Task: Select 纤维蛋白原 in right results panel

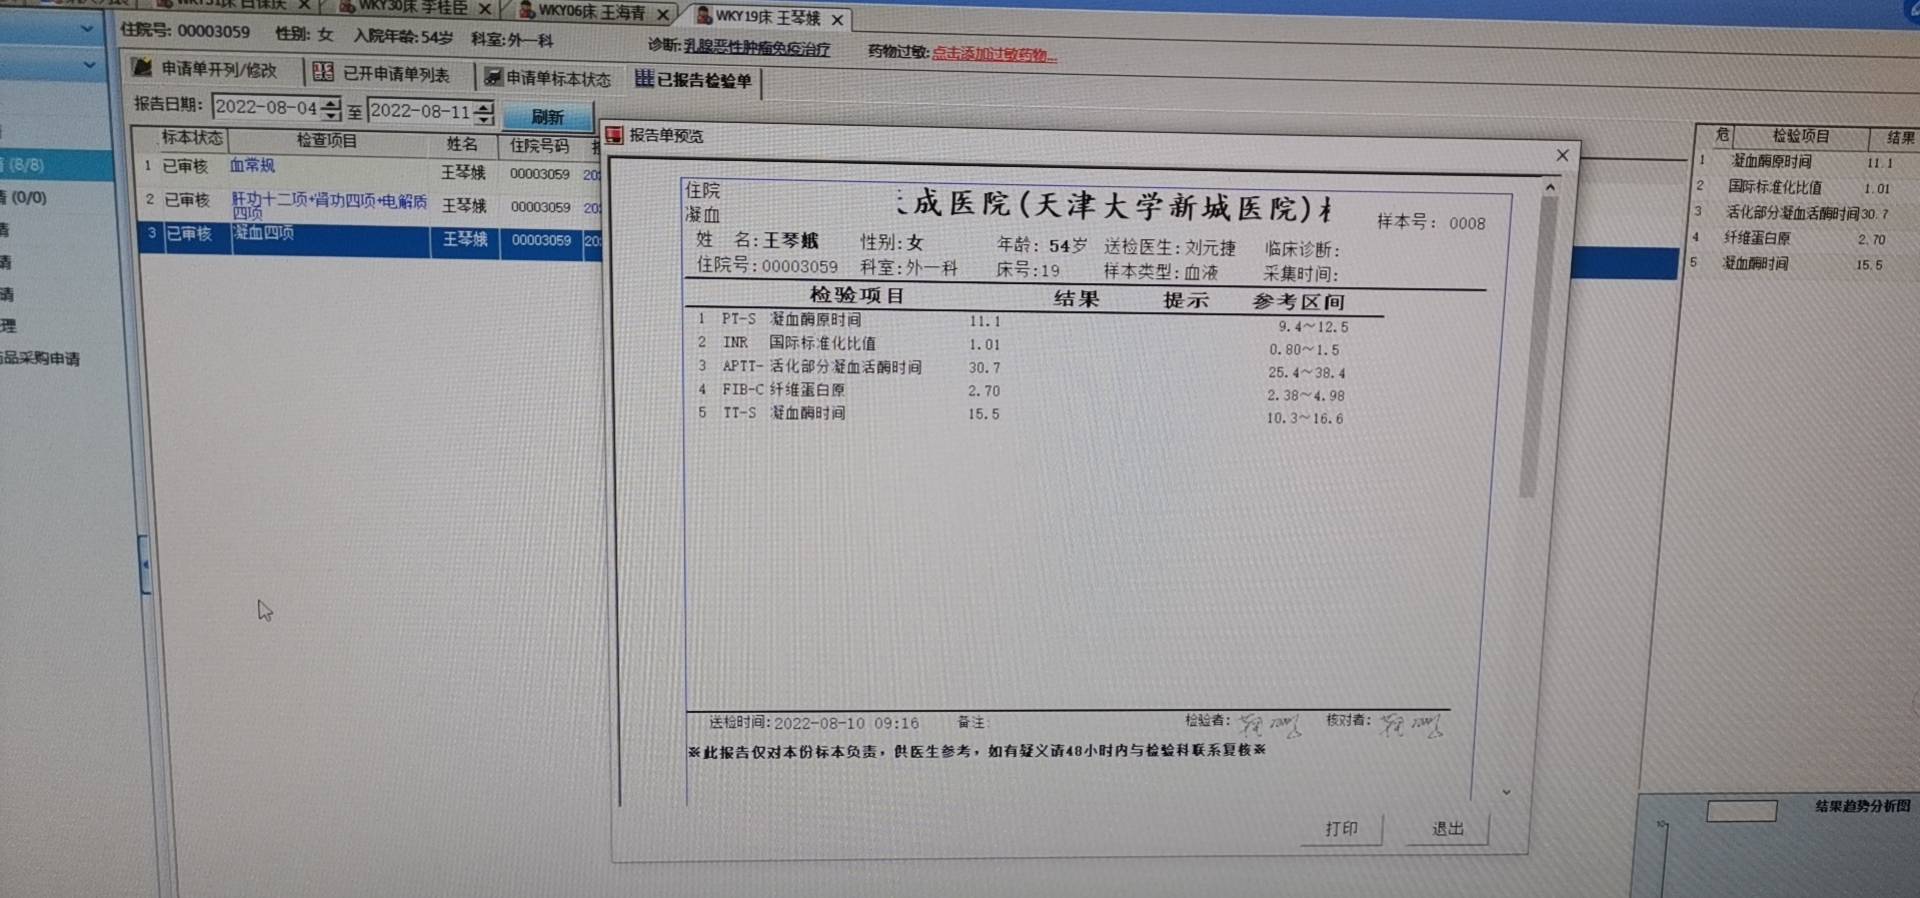Action: (x=1757, y=238)
